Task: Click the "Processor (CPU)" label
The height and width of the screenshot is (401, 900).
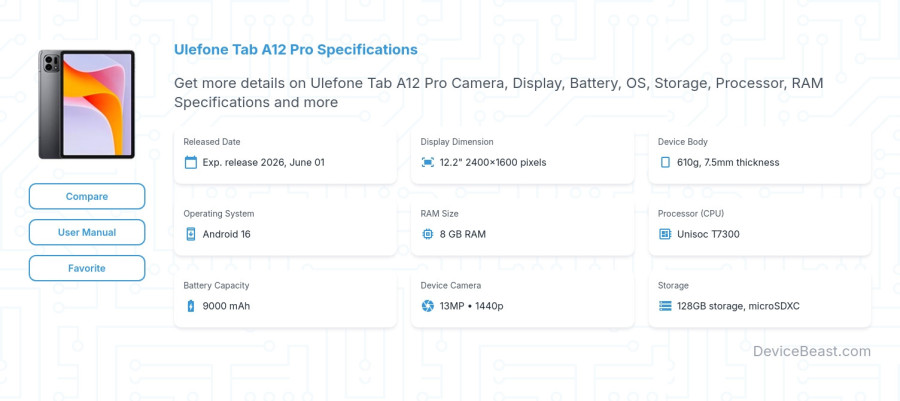Action: coord(690,213)
